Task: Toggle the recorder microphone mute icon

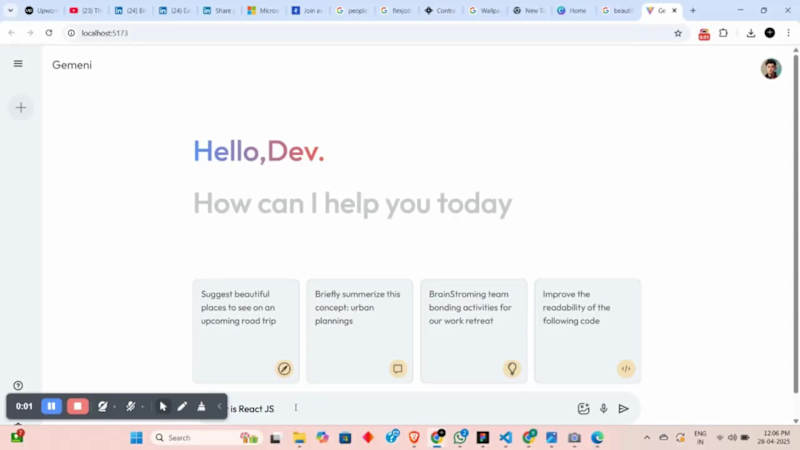Action: point(131,406)
